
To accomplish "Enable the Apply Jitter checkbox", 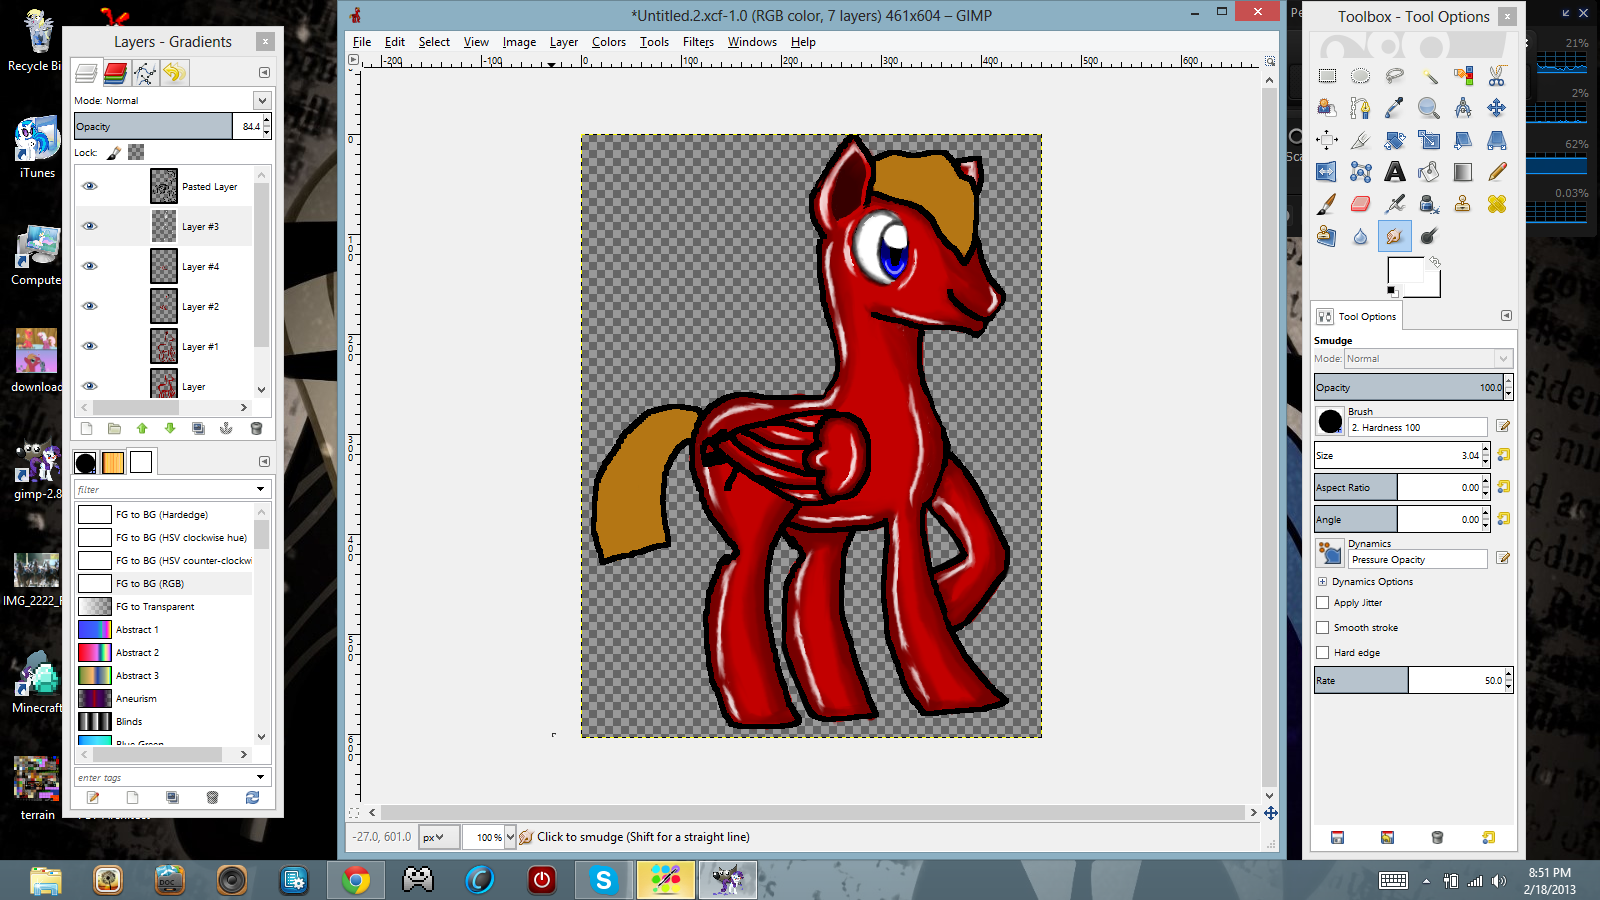I will point(1323,603).
